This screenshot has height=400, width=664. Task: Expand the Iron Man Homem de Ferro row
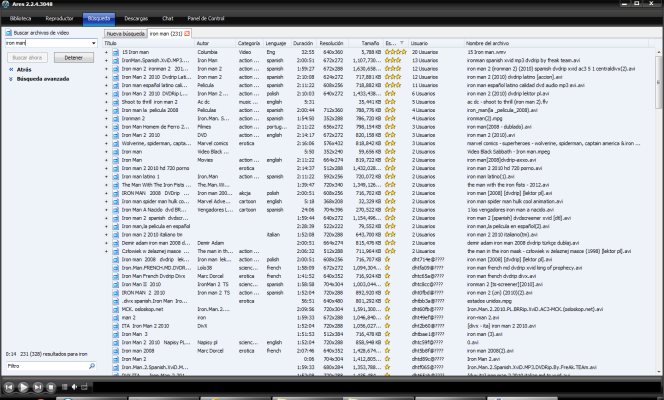(x=107, y=127)
